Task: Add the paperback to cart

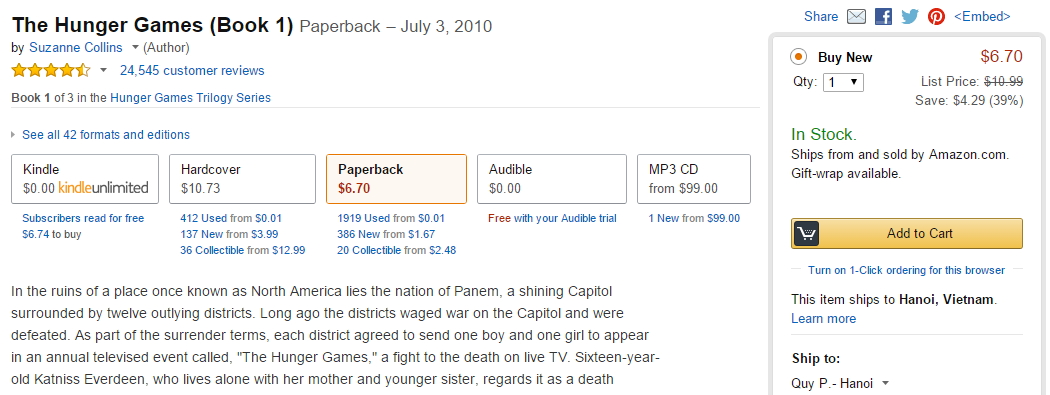Action: 907,234
